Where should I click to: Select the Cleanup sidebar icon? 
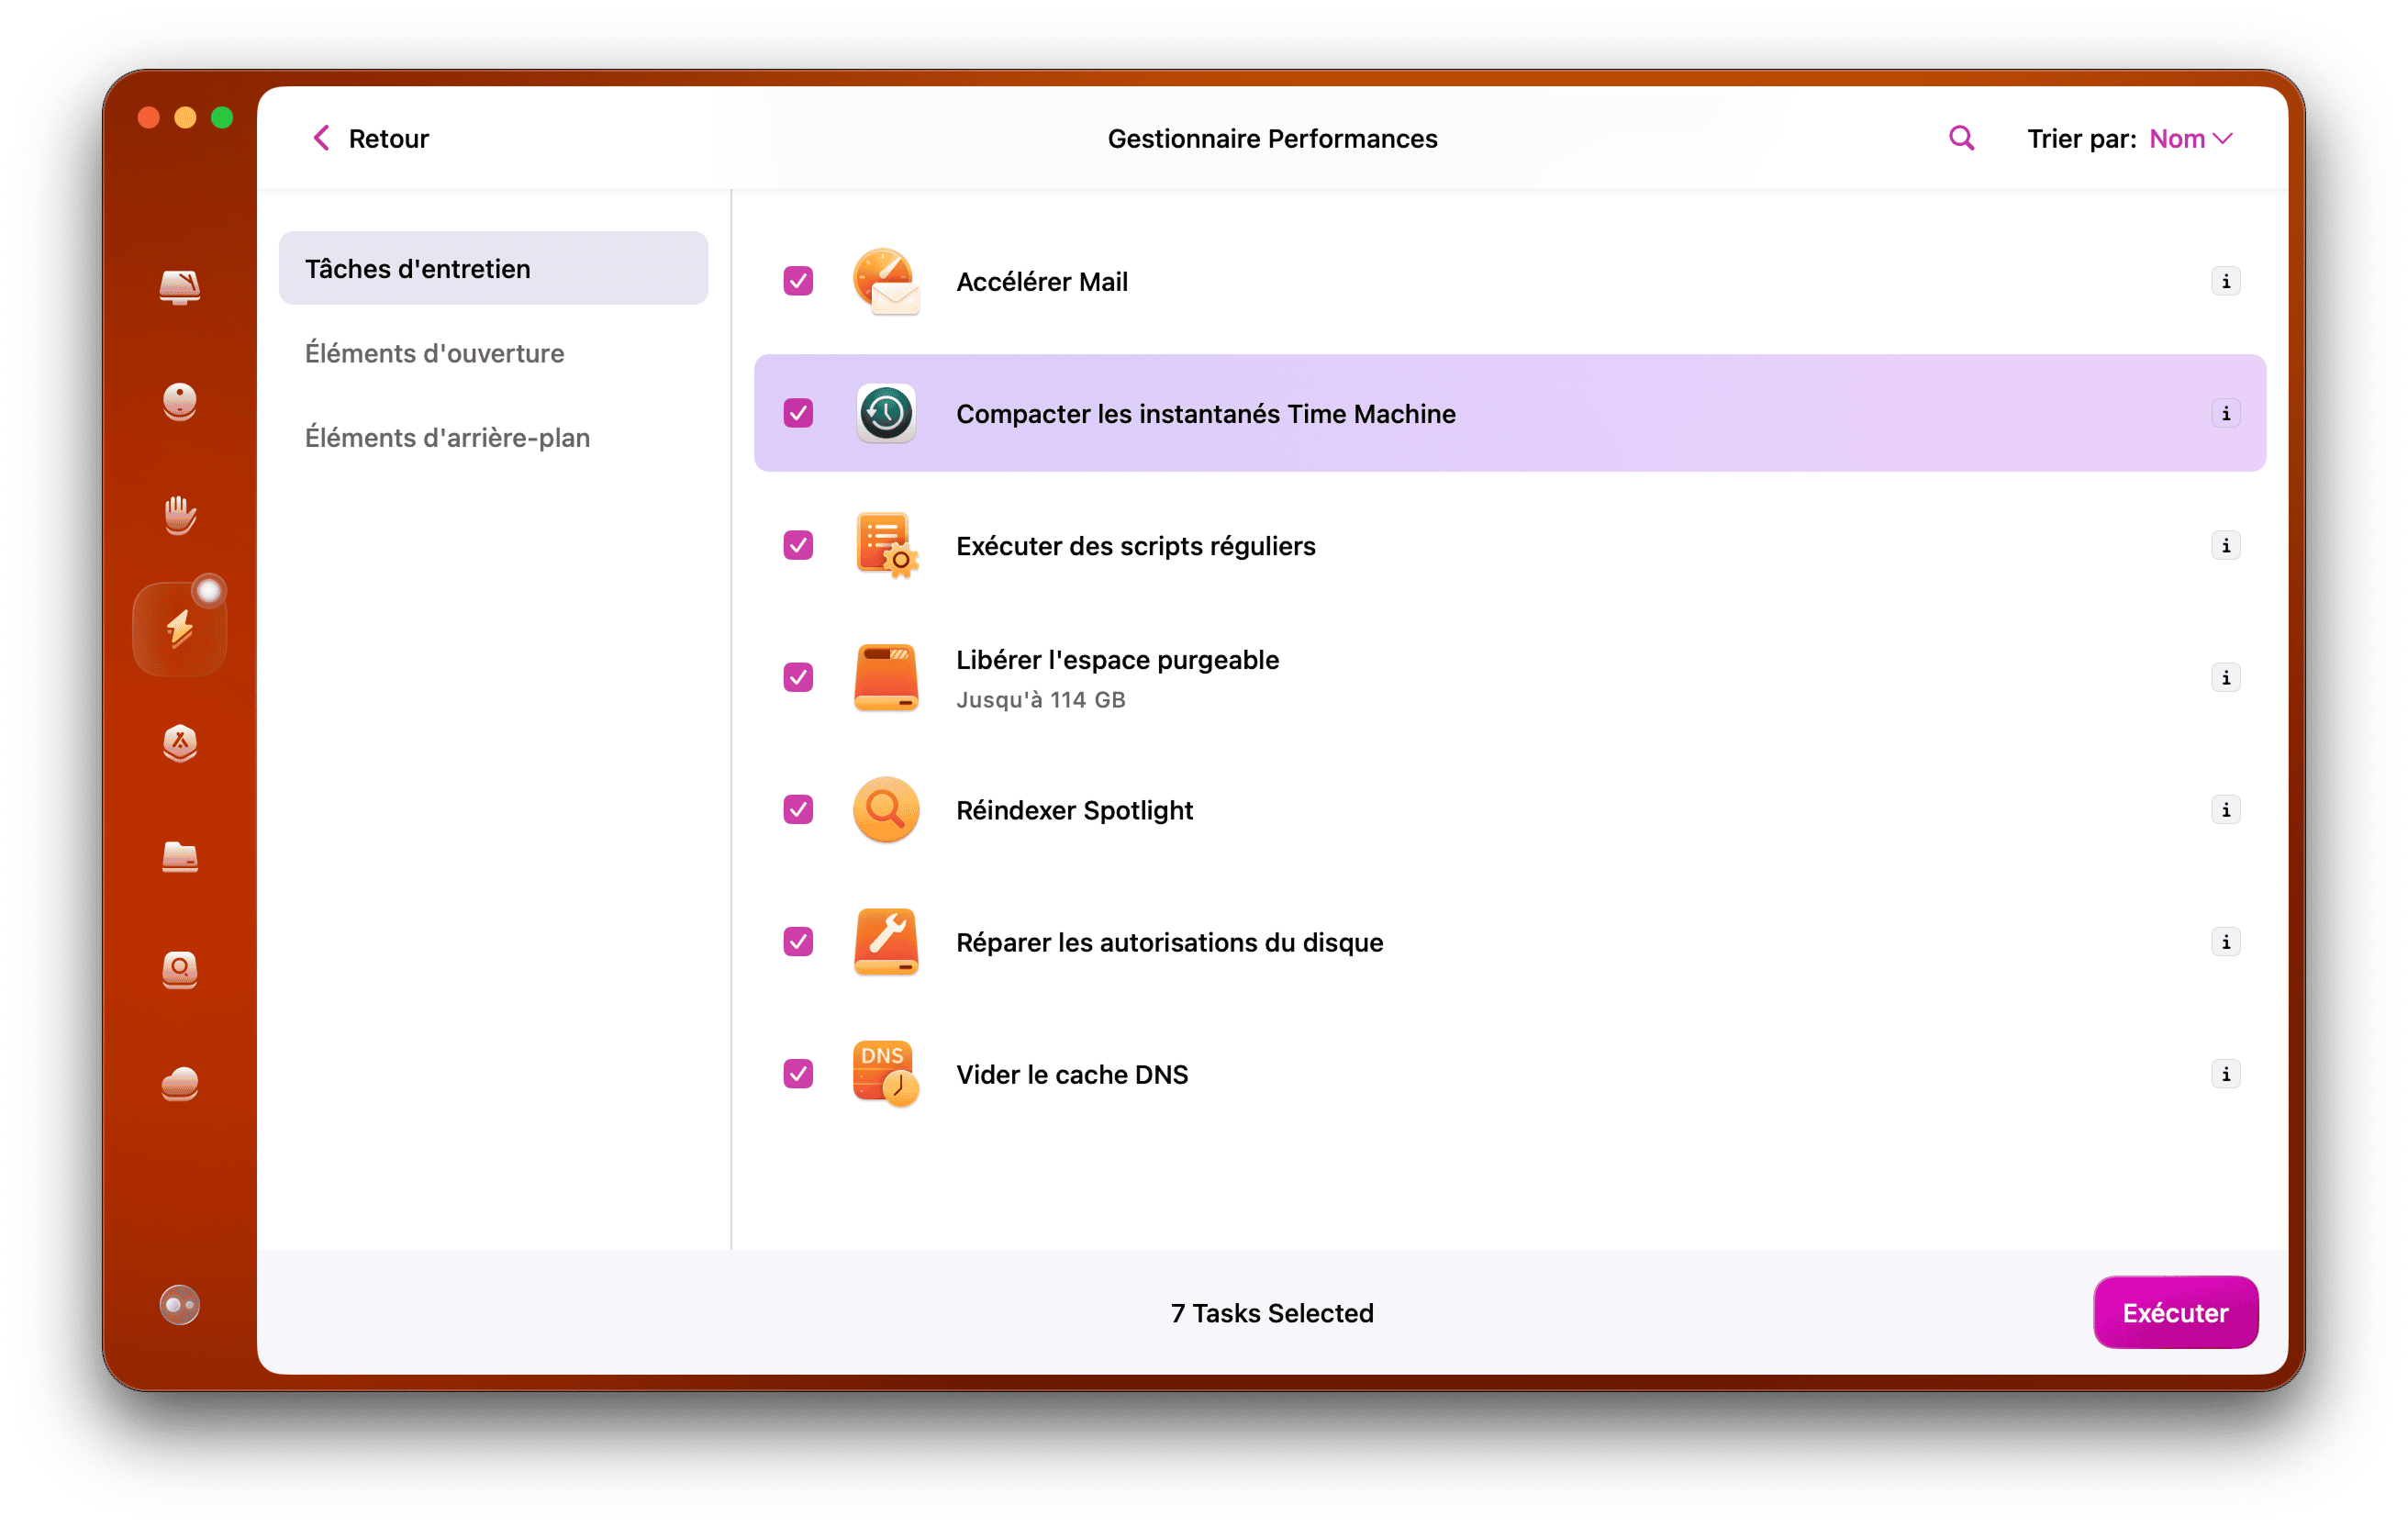[180, 402]
